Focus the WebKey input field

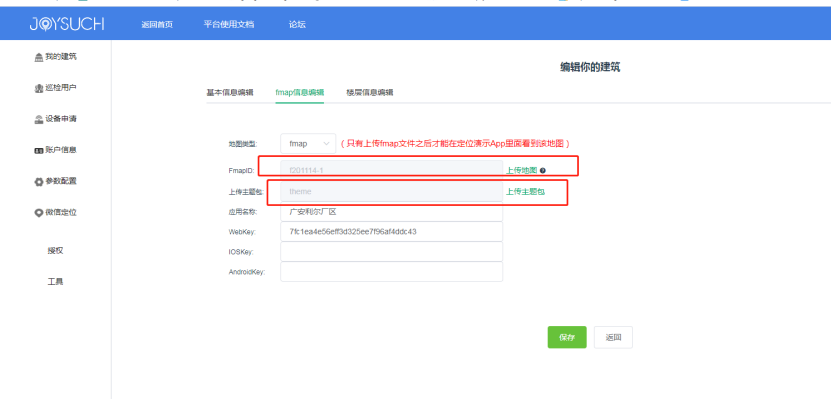click(392, 232)
